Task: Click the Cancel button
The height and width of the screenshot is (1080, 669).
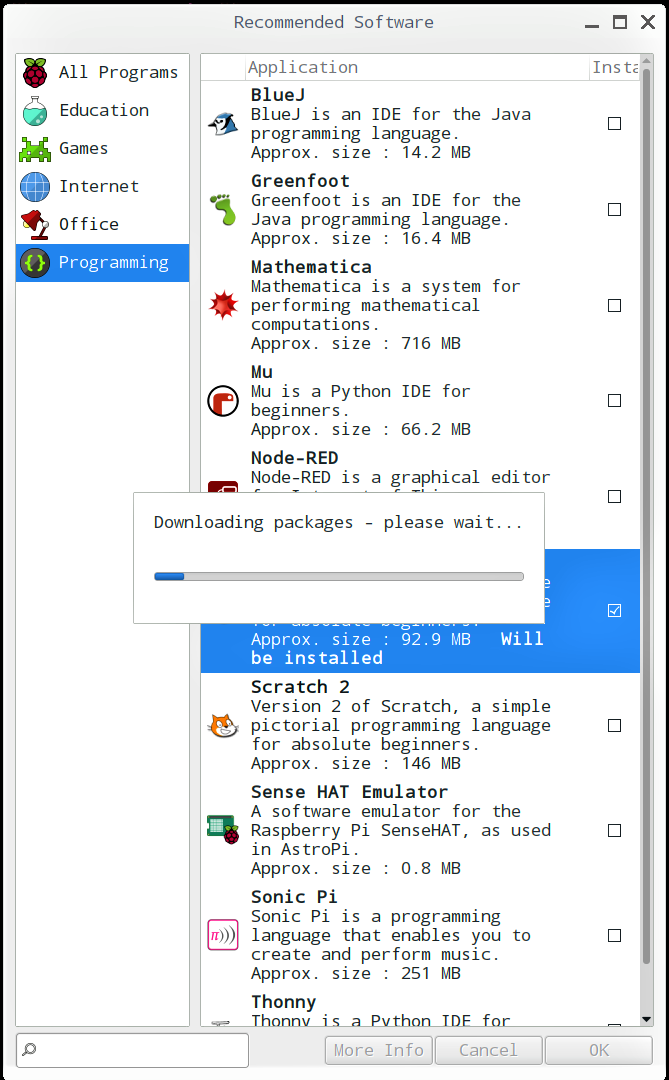Action: click(x=488, y=1050)
